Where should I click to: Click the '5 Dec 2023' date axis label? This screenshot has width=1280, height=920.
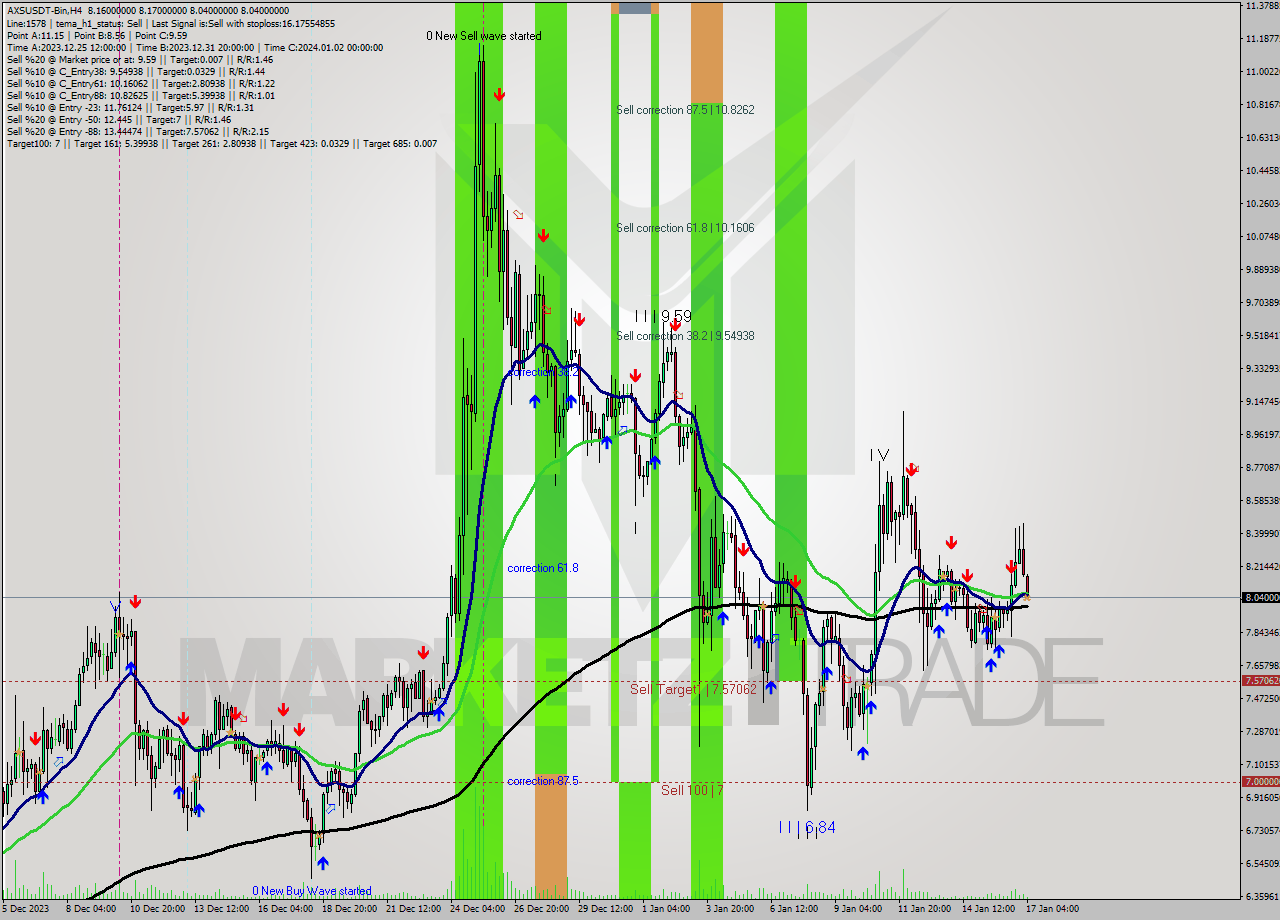(25, 909)
